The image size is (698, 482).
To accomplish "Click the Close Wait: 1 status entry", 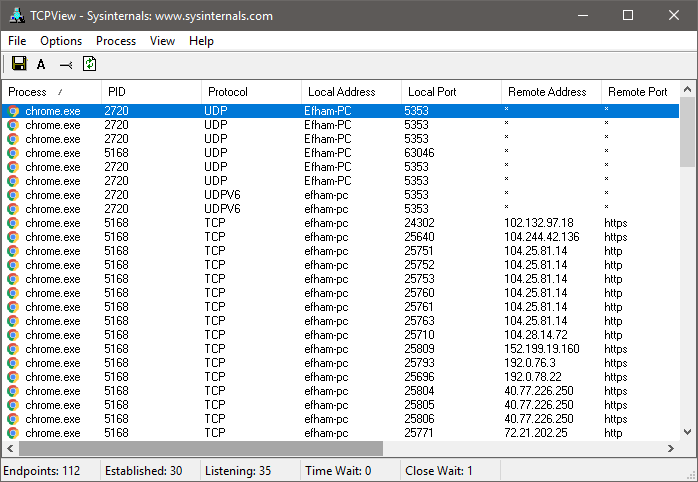I will click(x=438, y=470).
